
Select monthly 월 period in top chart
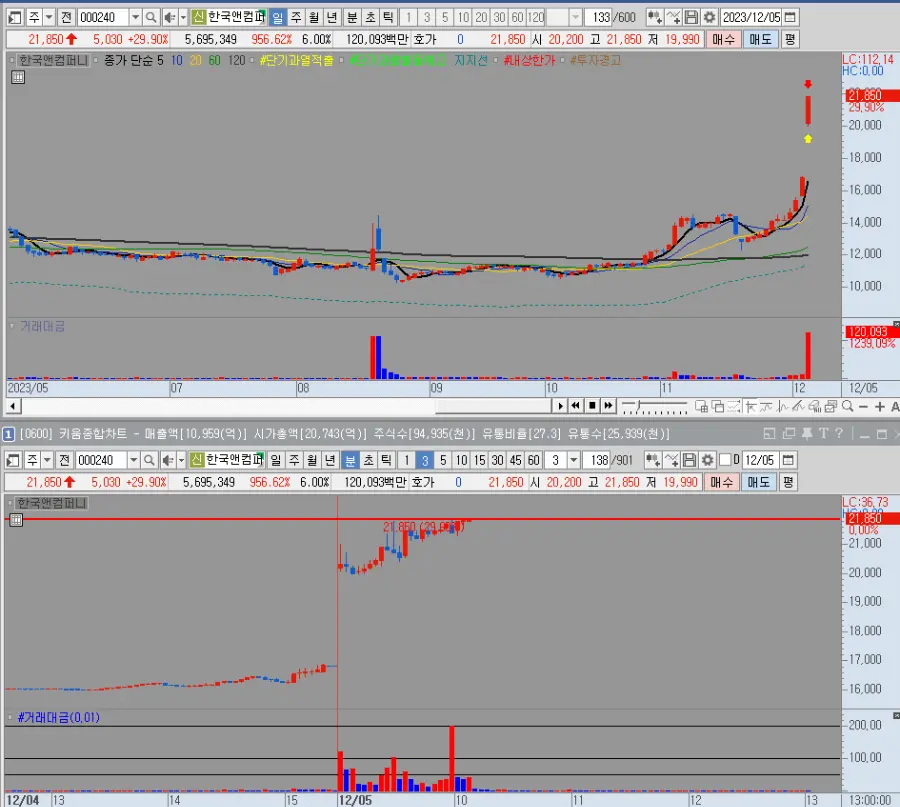coord(314,17)
